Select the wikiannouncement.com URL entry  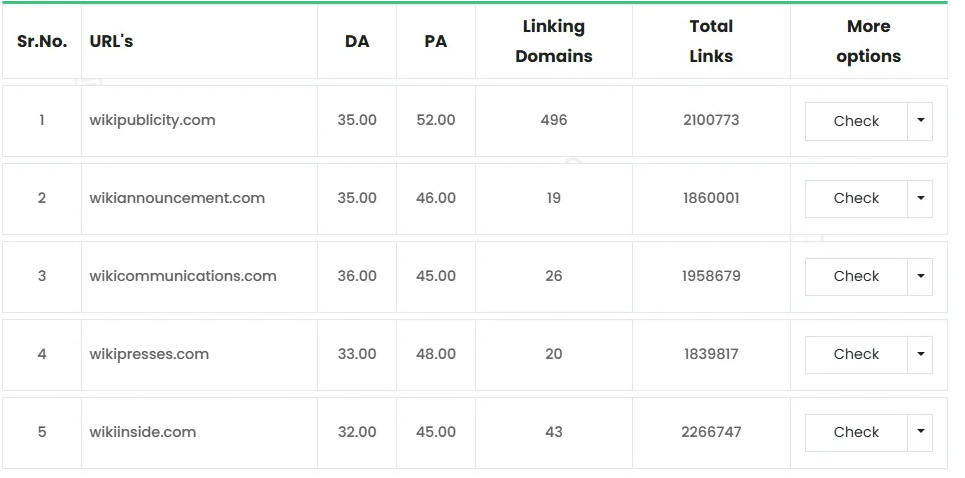[177, 198]
